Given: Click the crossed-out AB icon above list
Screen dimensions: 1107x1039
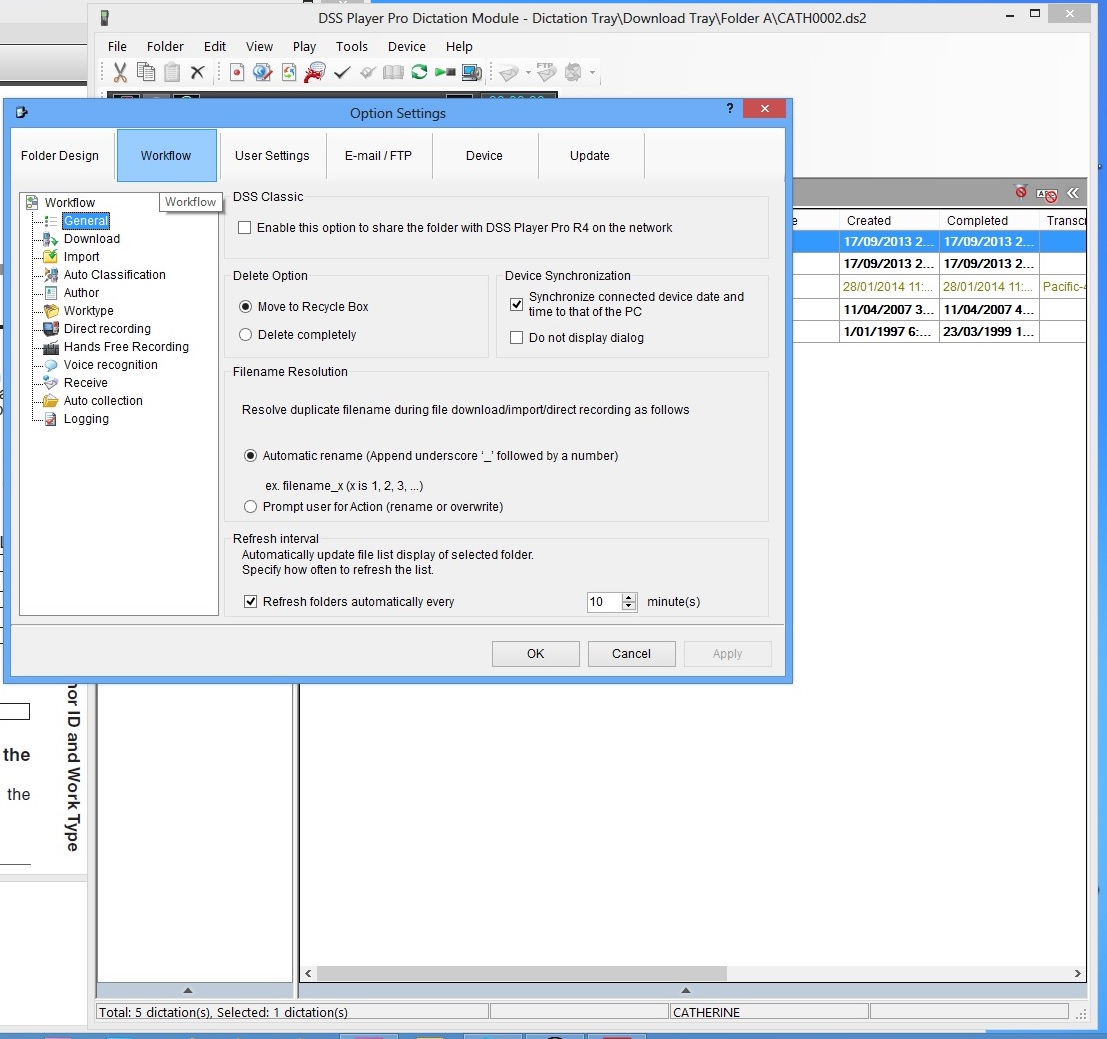Looking at the screenshot, I should pyautogui.click(x=1047, y=195).
